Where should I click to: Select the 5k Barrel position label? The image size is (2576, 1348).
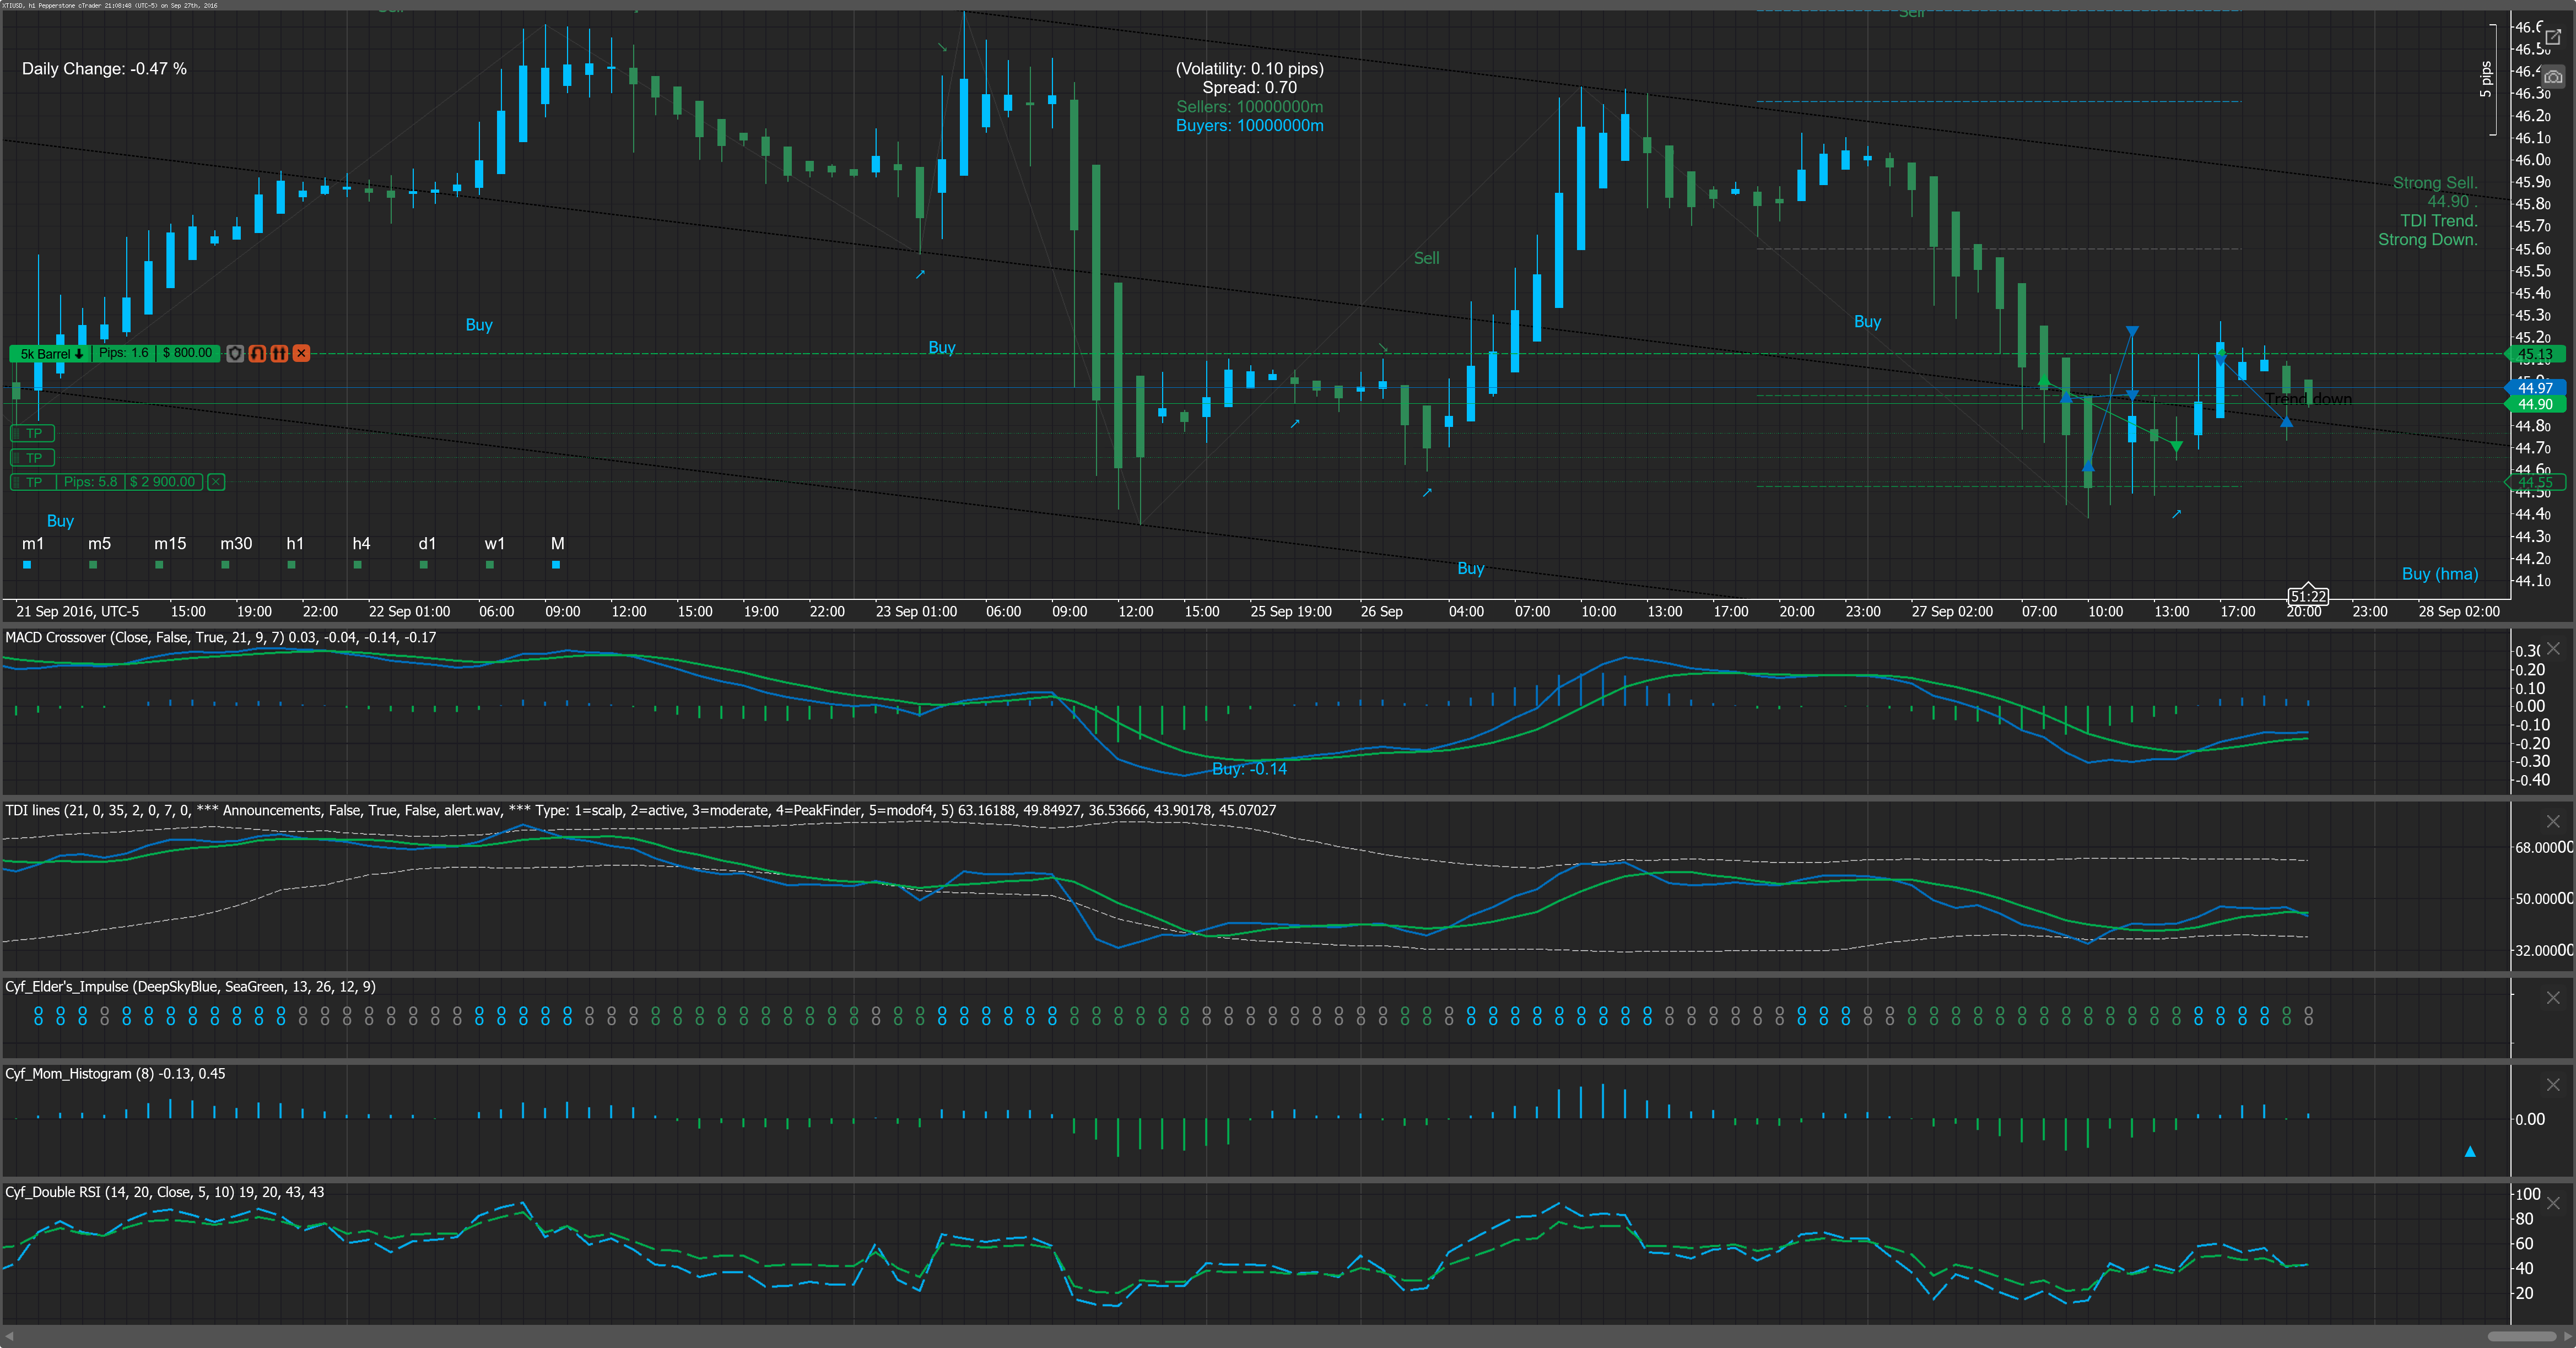(51, 353)
